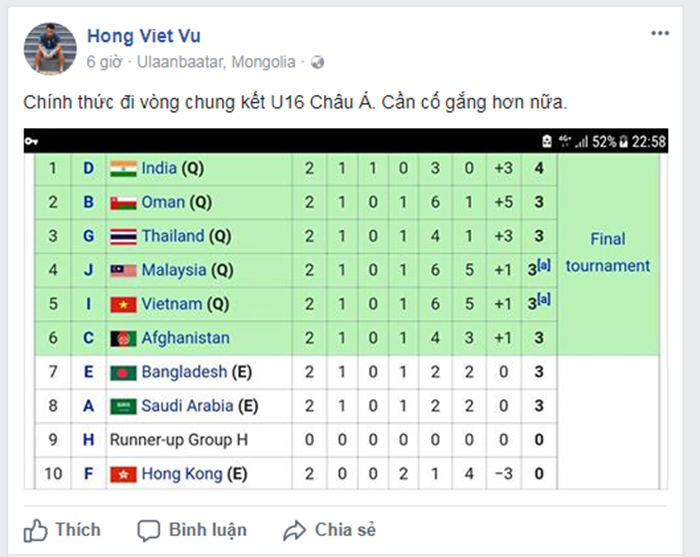Click the globe privacy icon beside the location
The image size is (700, 557).
pos(318,62)
